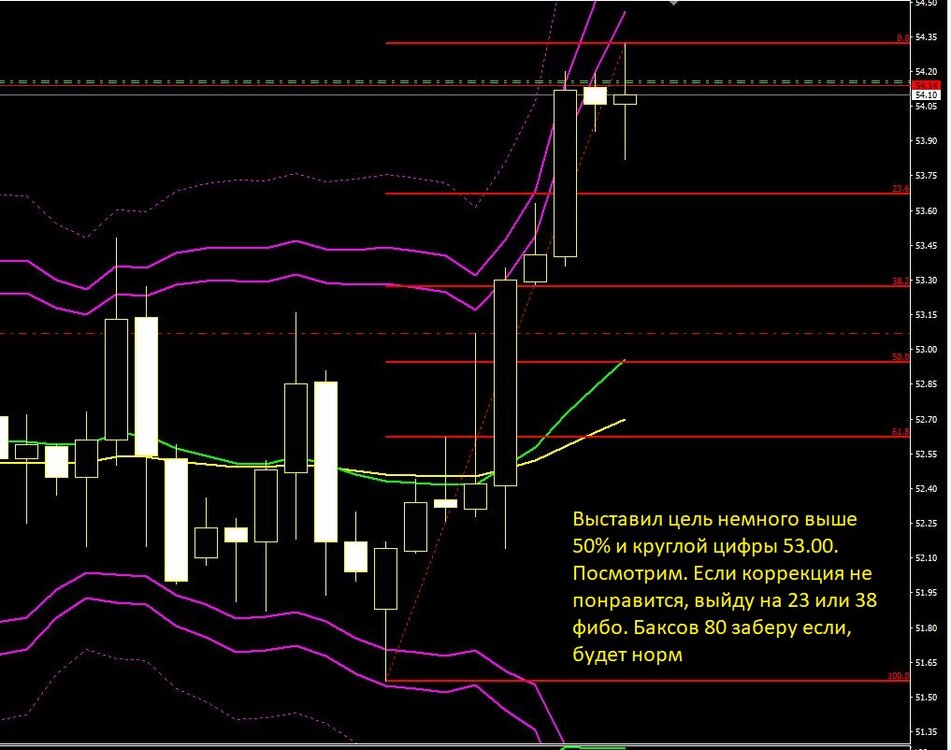Click price scale value 53.45
The height and width of the screenshot is (750, 951).
pyautogui.click(x=926, y=246)
